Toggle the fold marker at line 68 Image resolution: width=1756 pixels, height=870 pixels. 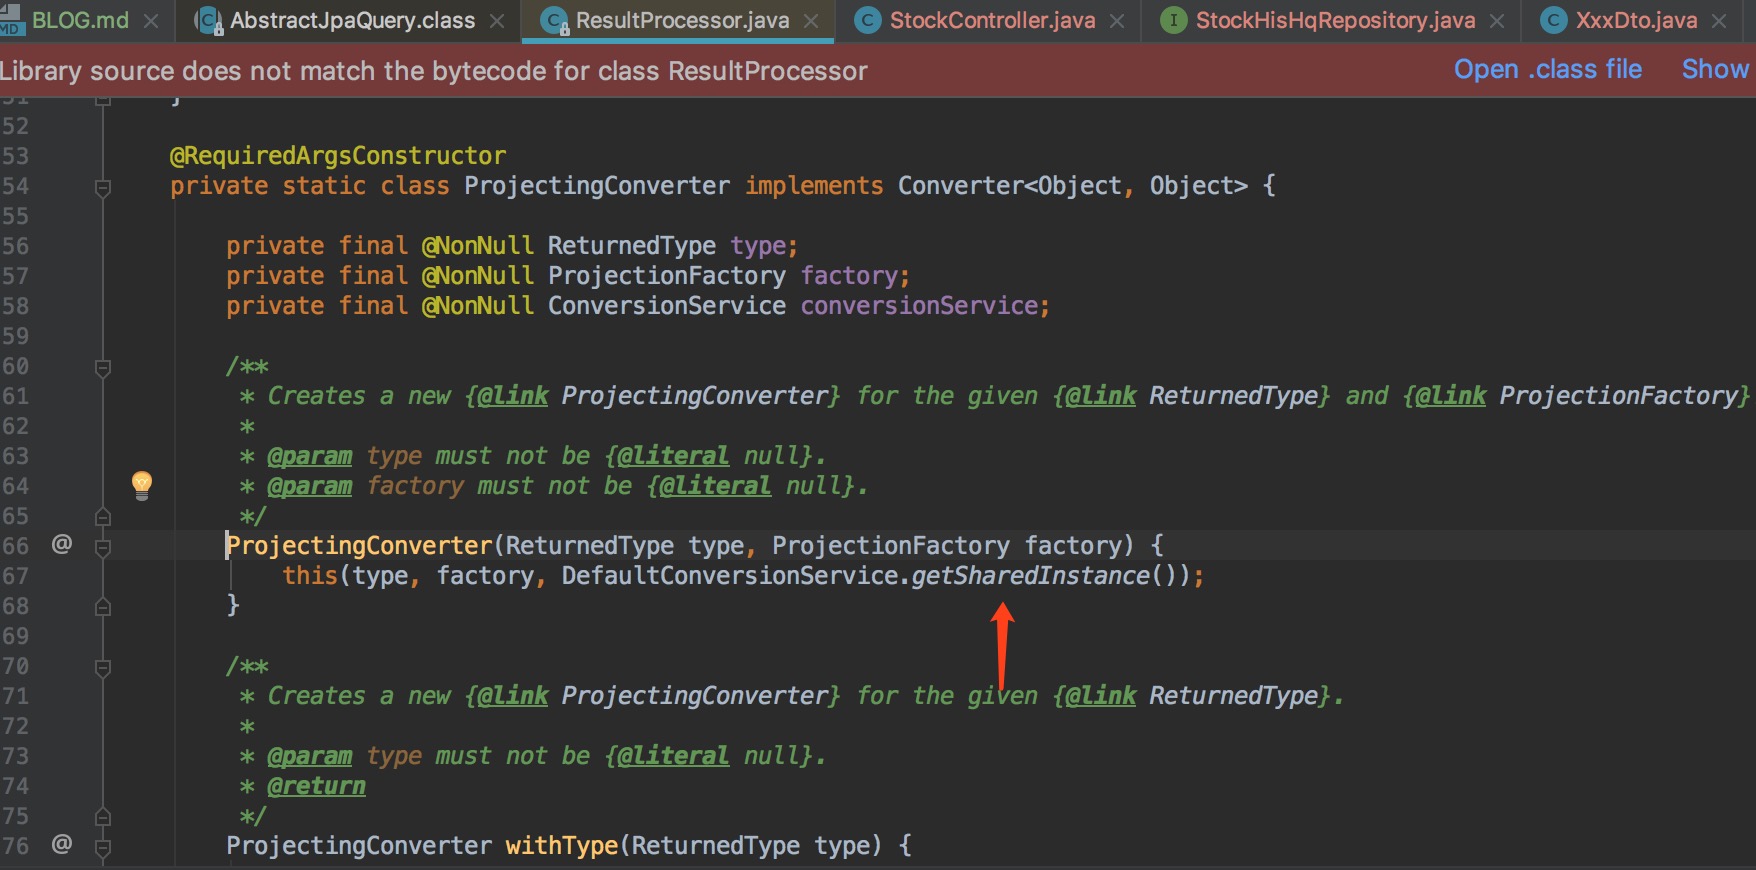[x=102, y=607]
